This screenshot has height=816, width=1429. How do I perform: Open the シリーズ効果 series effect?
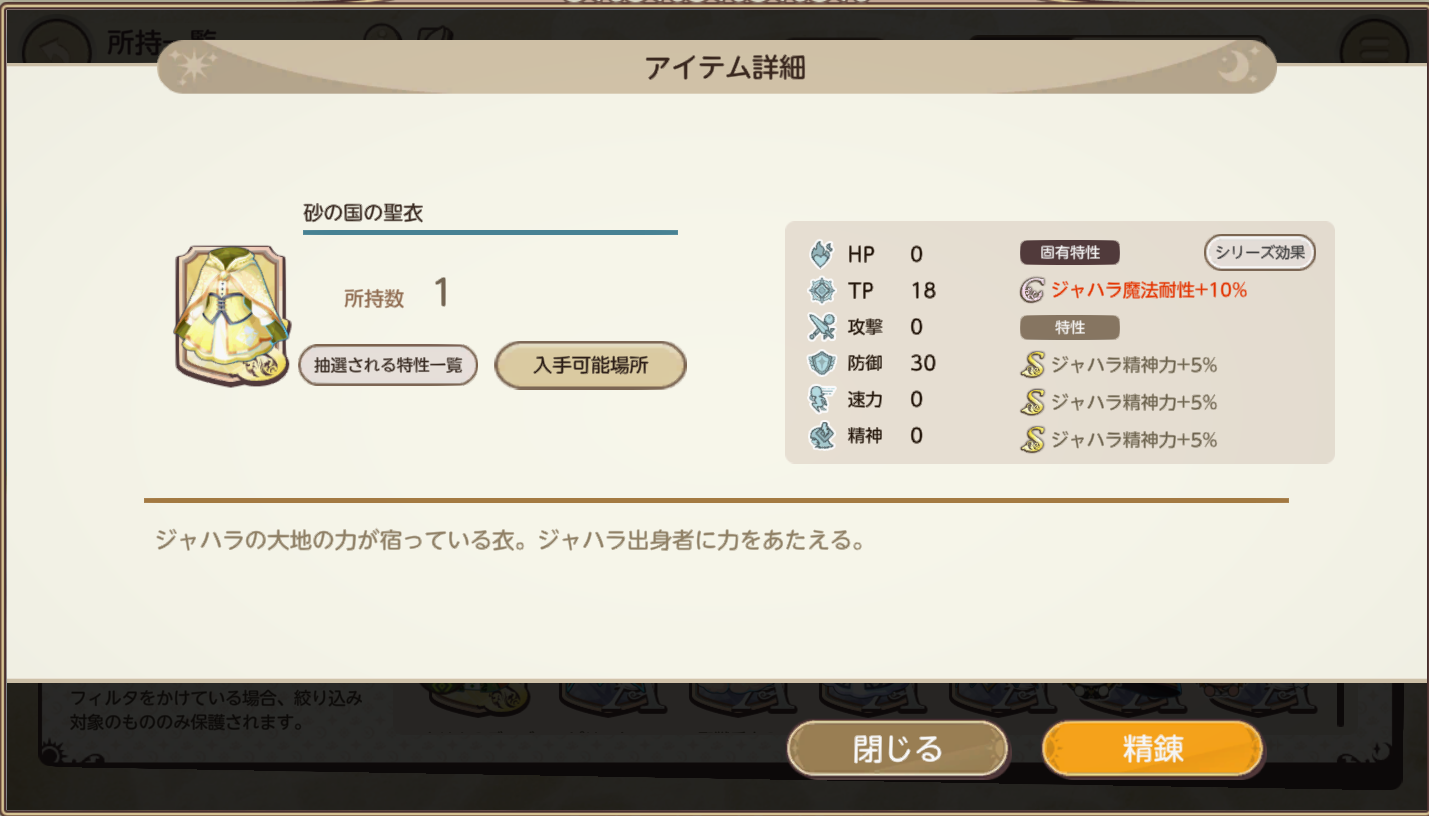coord(1259,252)
